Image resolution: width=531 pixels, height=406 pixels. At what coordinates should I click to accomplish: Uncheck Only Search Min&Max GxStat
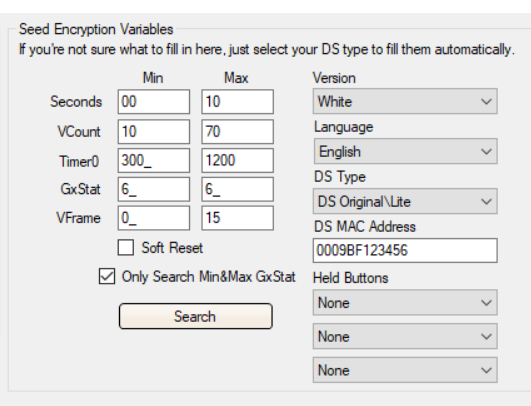[x=107, y=276]
